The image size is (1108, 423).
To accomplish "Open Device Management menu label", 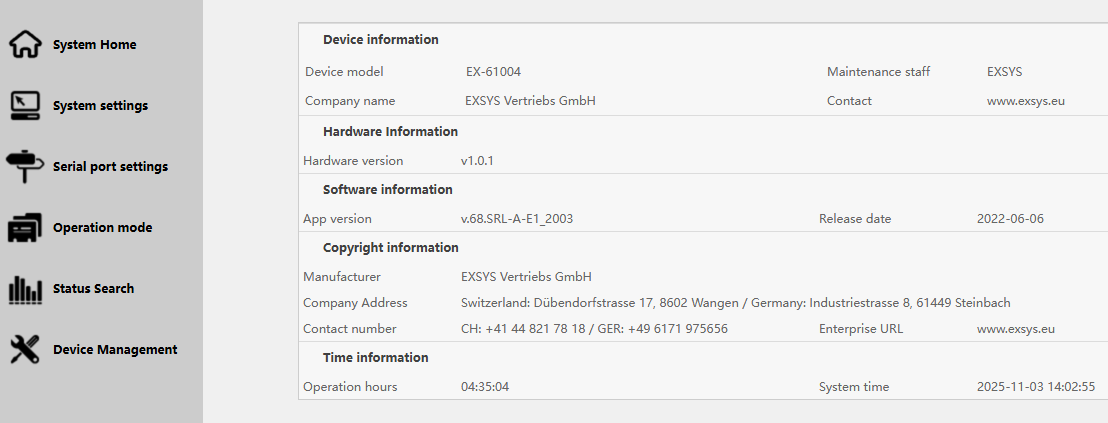I will point(115,350).
